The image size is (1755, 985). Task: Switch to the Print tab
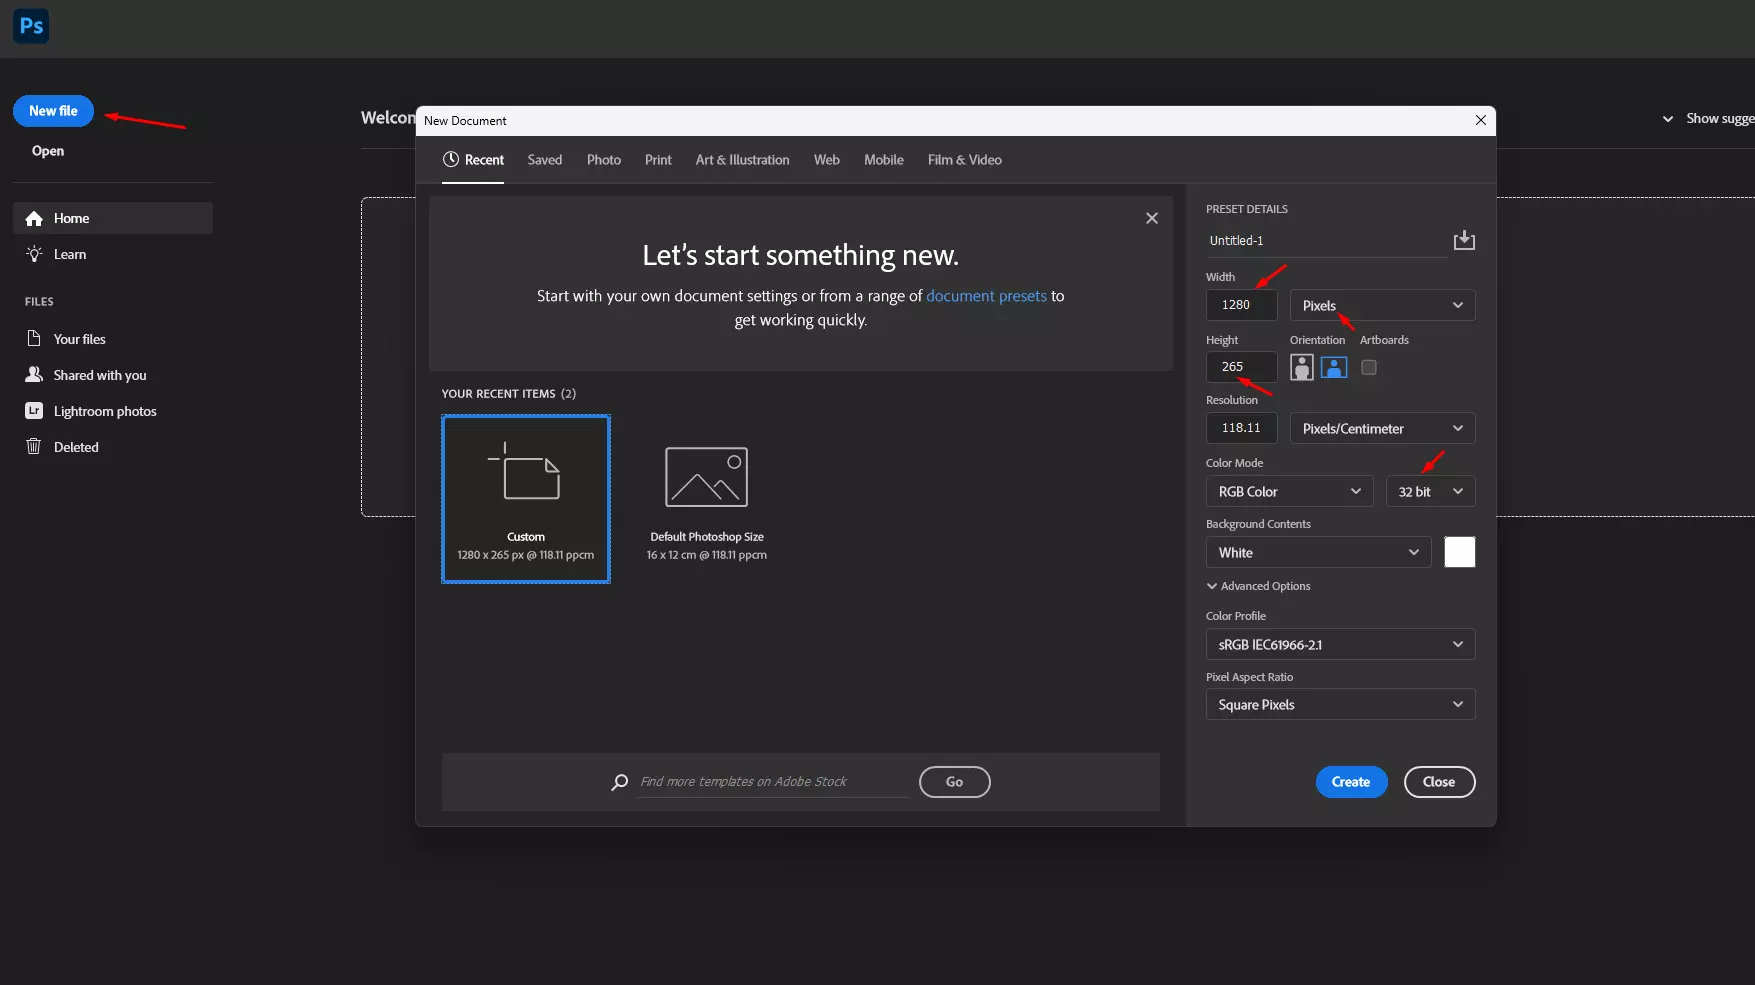658,160
